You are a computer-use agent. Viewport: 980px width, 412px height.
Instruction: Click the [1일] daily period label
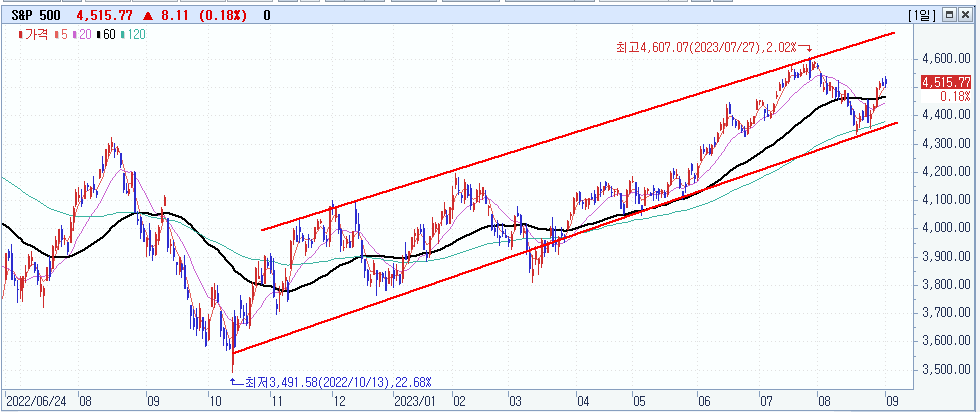(921, 15)
